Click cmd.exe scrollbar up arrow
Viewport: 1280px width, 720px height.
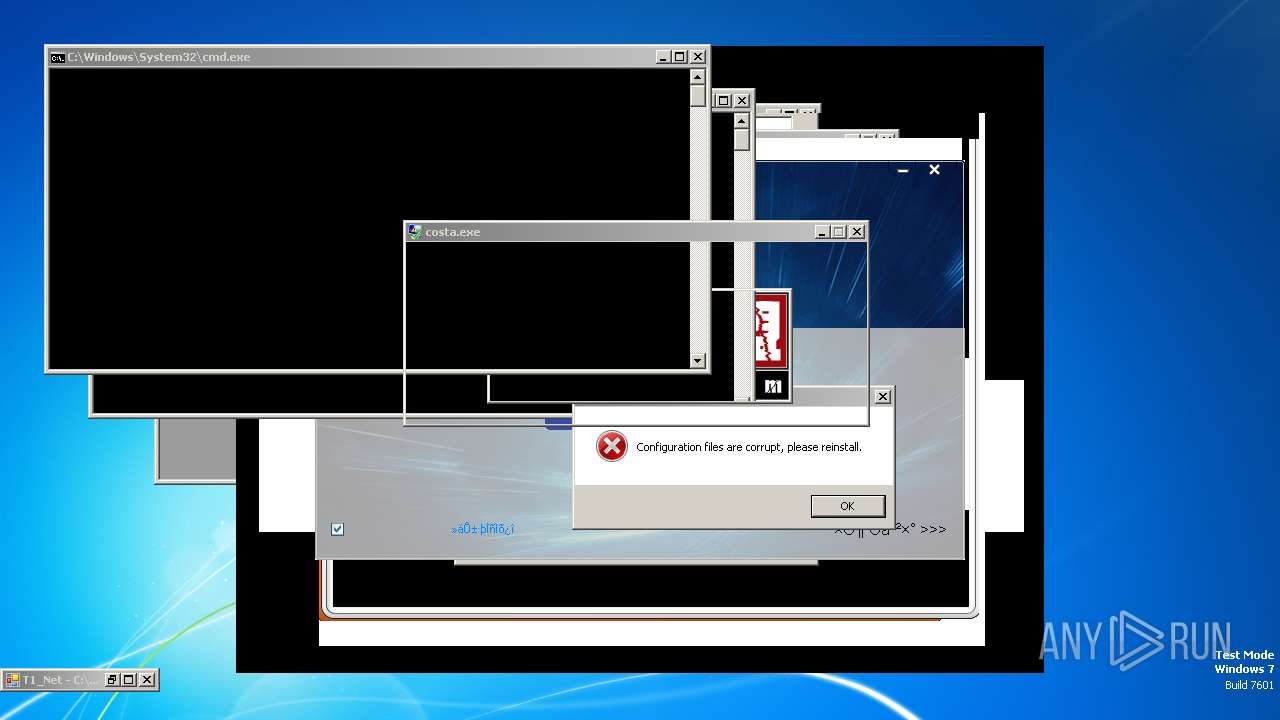click(698, 77)
